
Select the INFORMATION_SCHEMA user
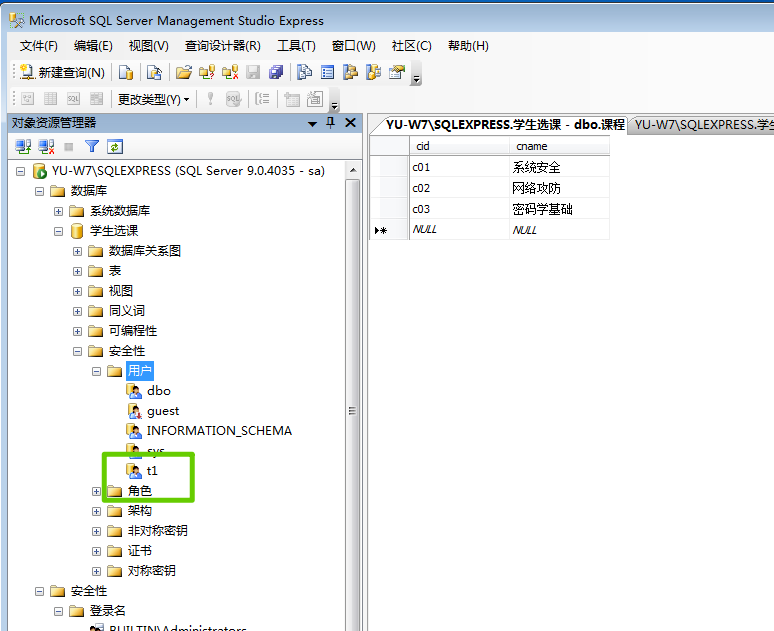(x=219, y=431)
